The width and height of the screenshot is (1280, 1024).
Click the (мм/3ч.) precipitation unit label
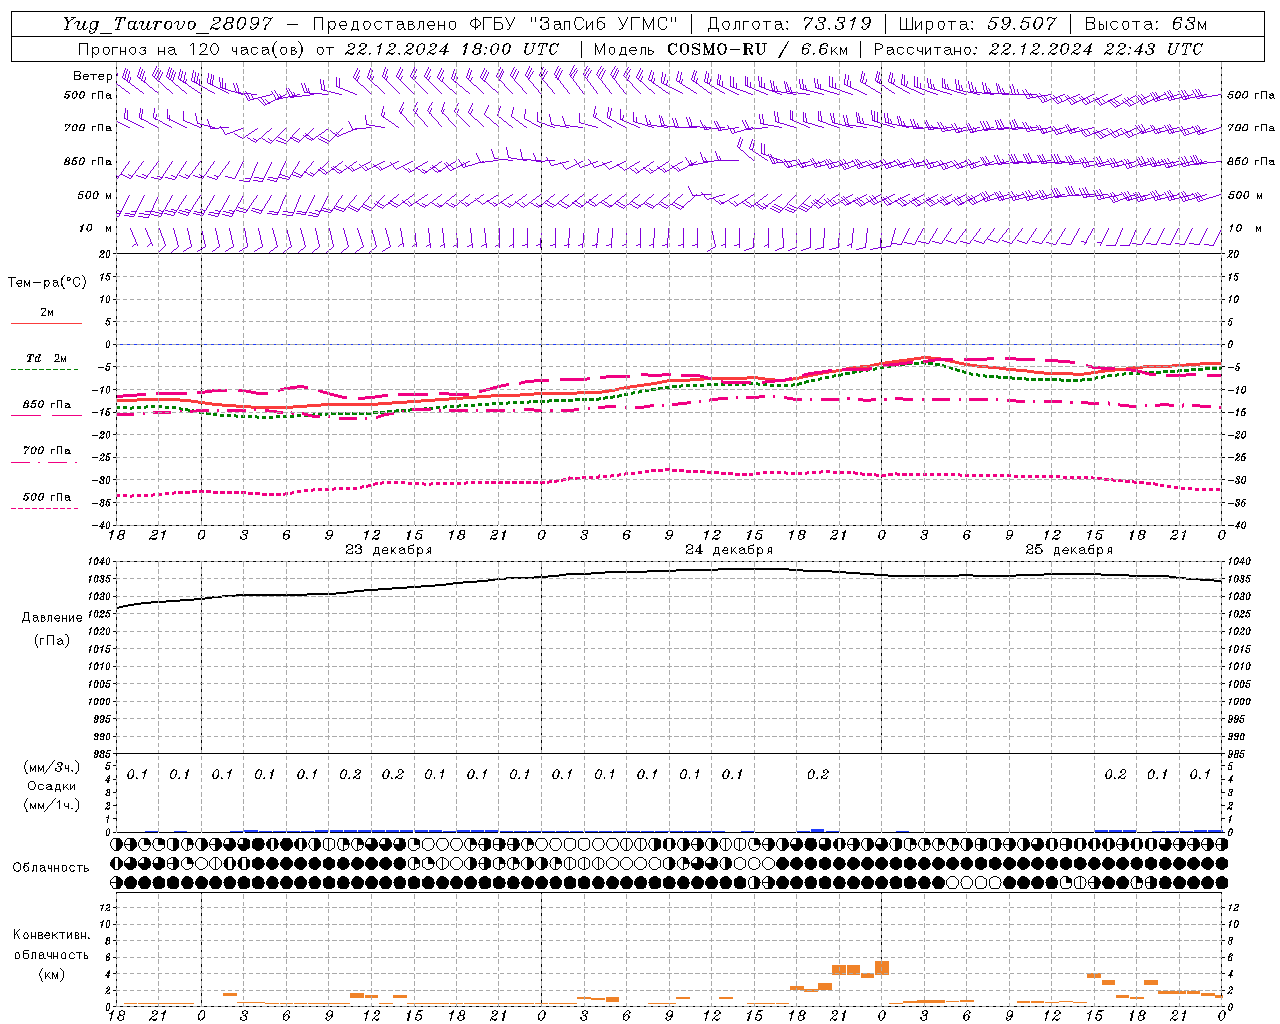point(52,767)
